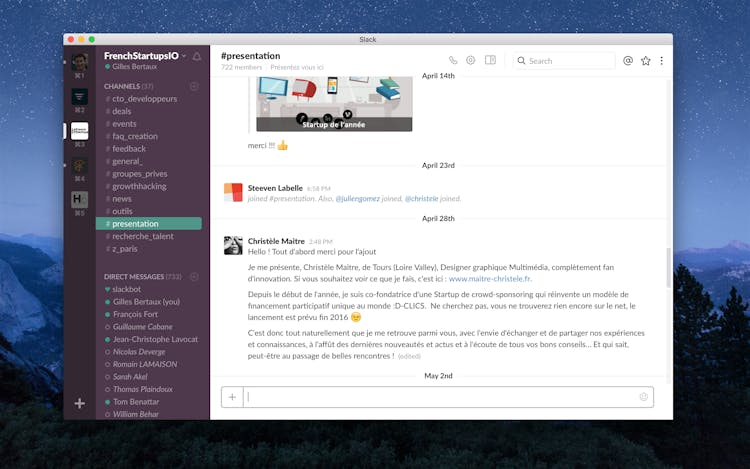The image size is (750, 469).
Task: Click the plus icon beside Channels
Action: [194, 86]
